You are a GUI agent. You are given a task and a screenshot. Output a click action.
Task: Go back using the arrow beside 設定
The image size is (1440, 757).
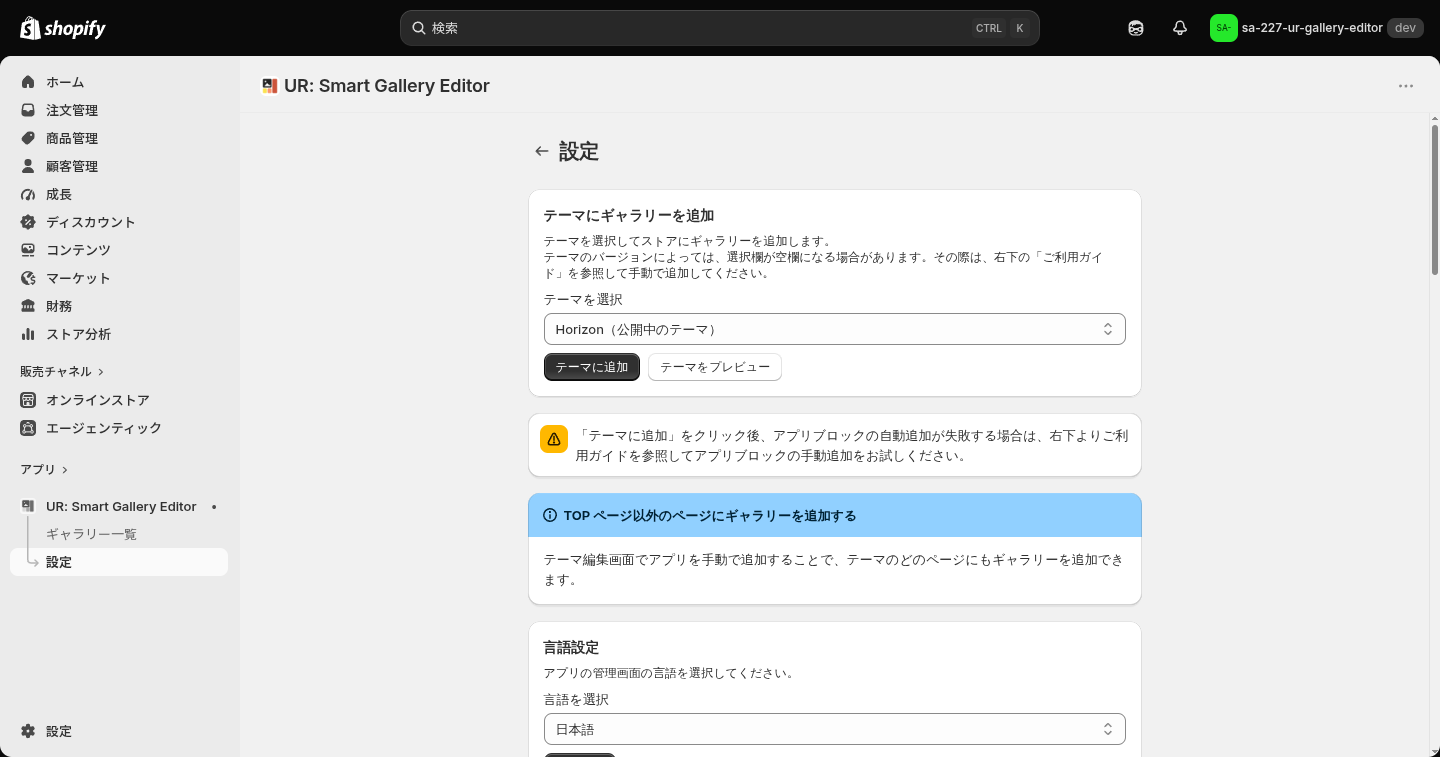coord(541,151)
